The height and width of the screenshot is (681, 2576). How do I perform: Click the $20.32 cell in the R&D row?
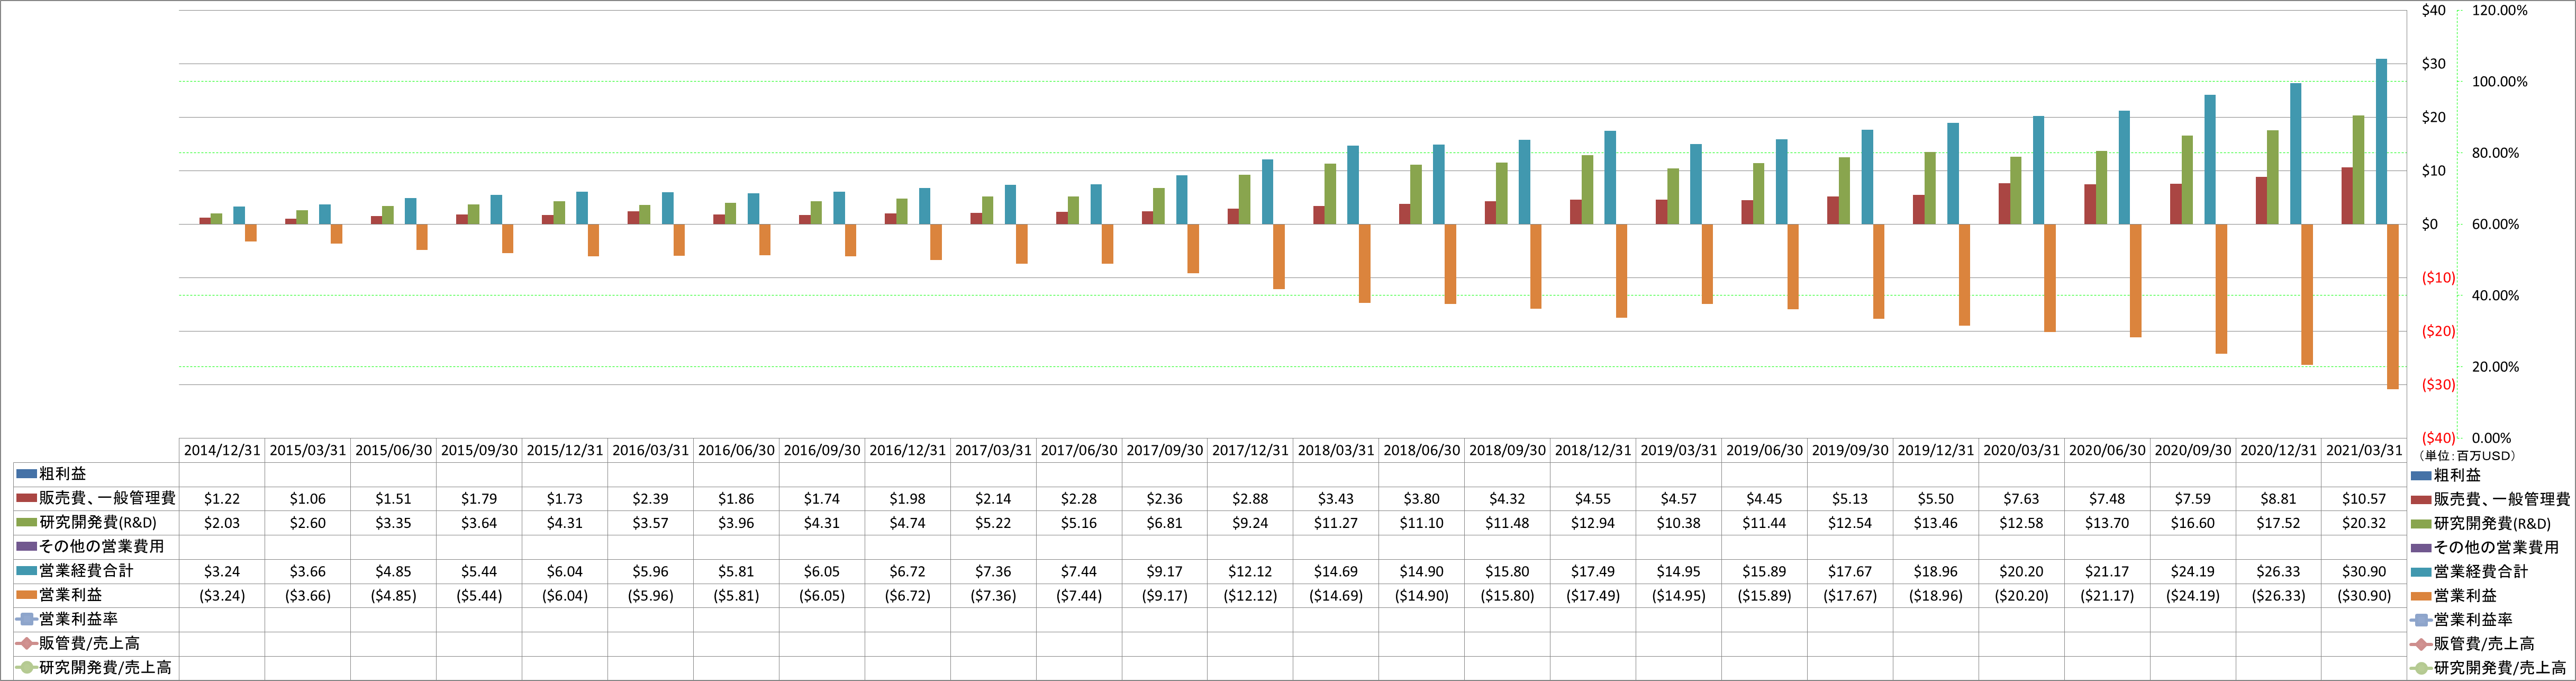coord(2364,523)
